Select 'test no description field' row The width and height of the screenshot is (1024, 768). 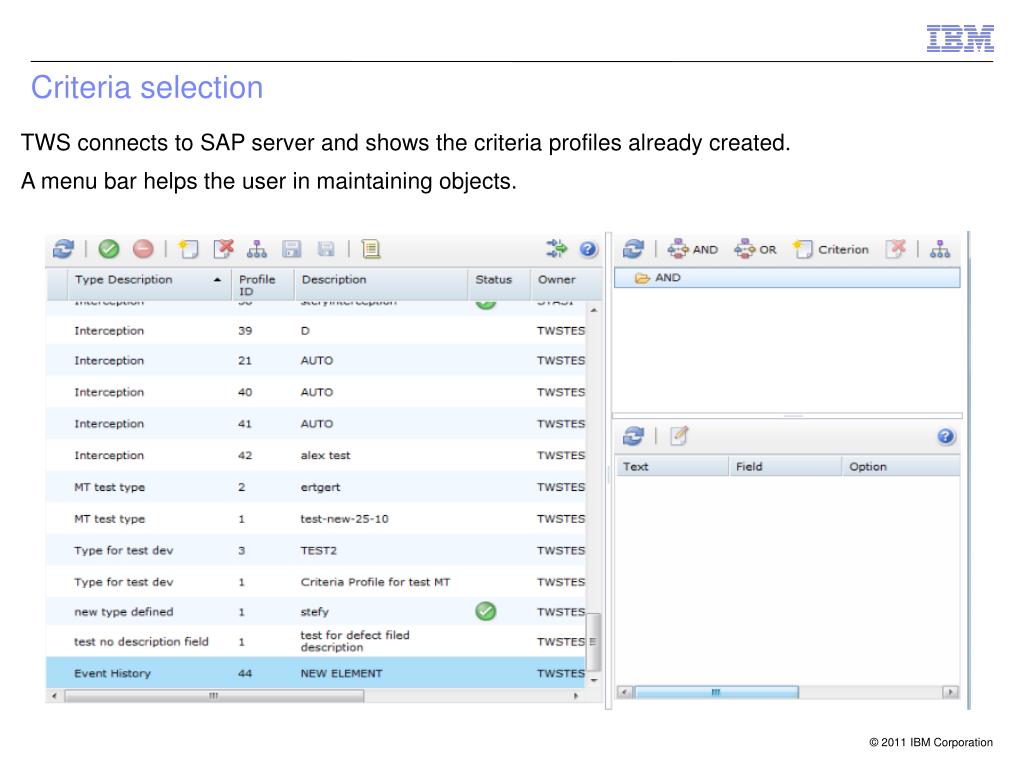click(x=315, y=641)
